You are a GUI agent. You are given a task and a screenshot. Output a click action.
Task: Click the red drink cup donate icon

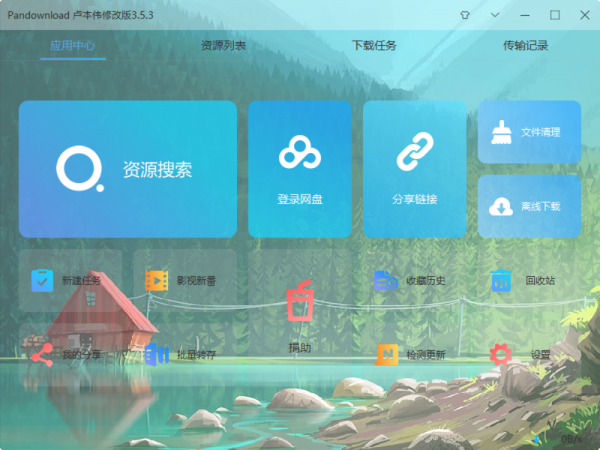coord(300,301)
